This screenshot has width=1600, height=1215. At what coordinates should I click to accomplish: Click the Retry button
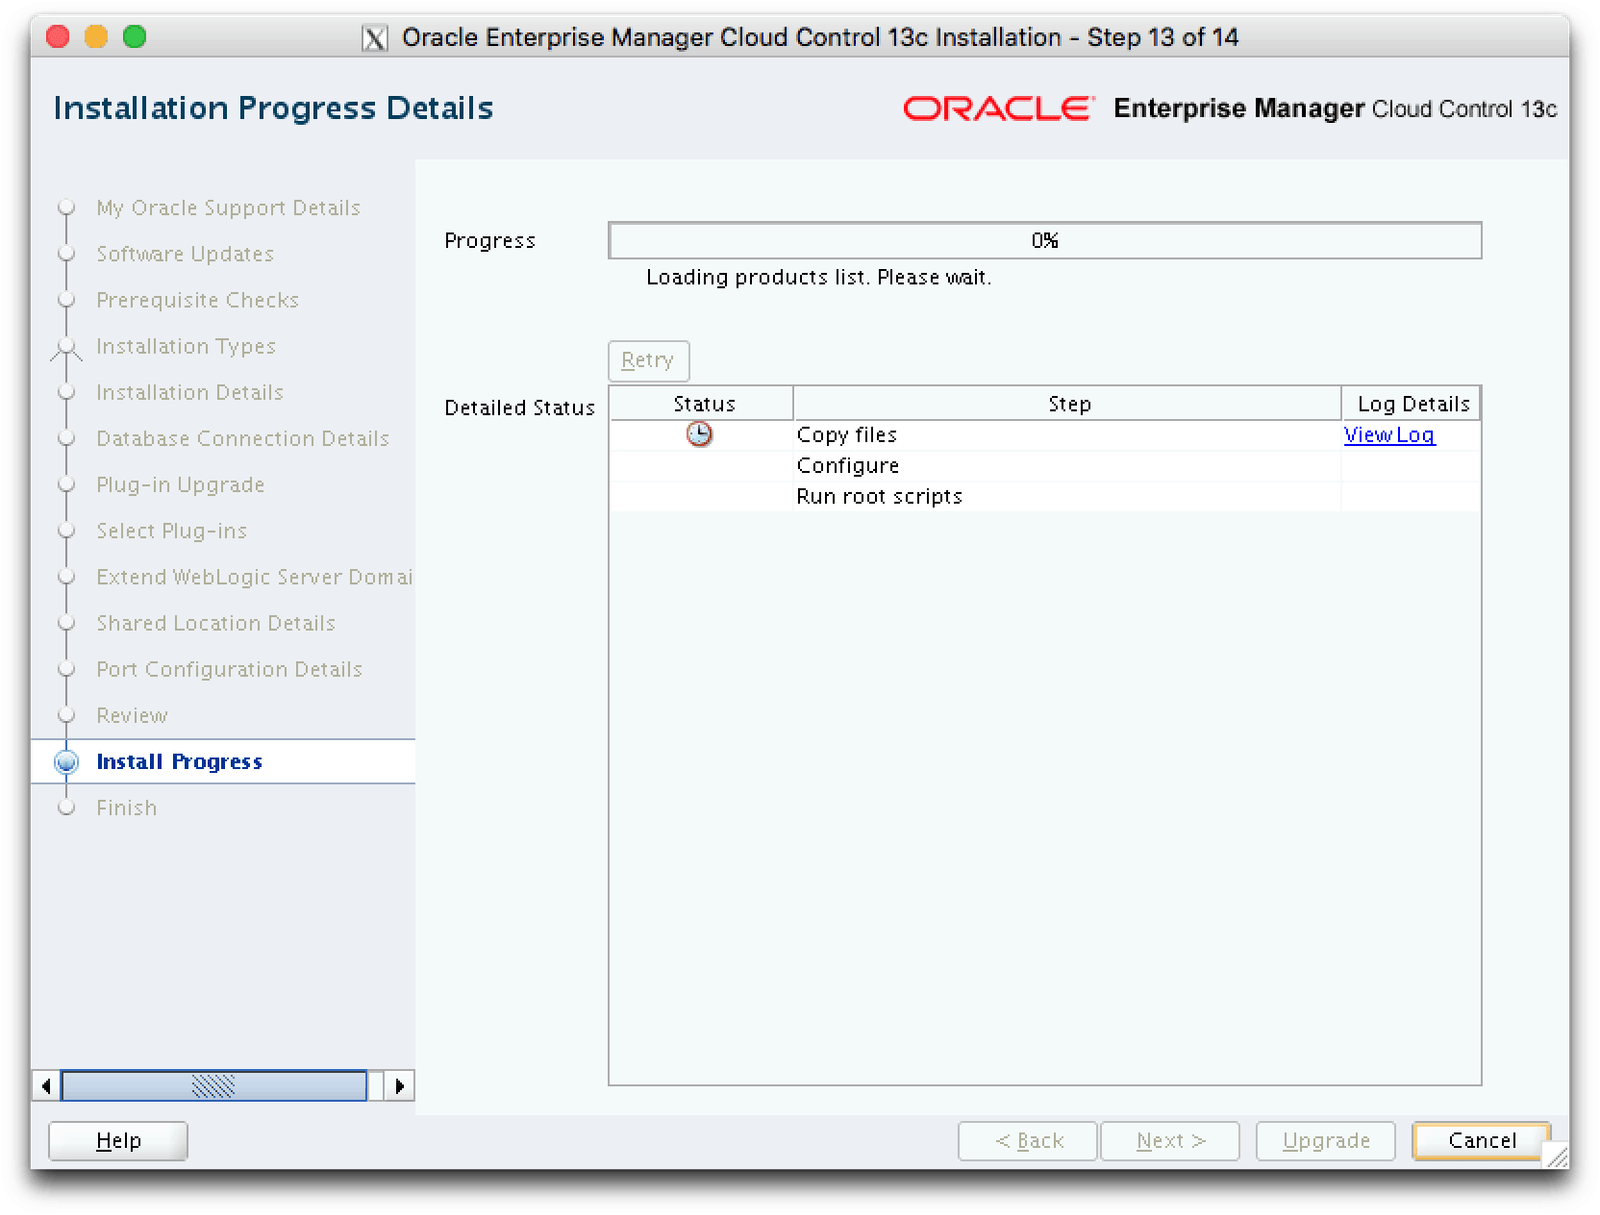click(x=648, y=360)
